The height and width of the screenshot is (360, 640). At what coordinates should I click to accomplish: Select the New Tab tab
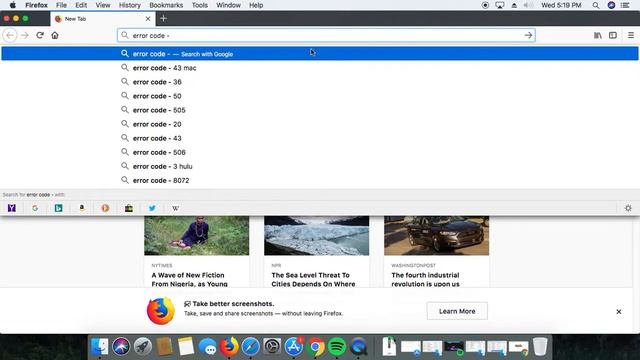click(103, 19)
